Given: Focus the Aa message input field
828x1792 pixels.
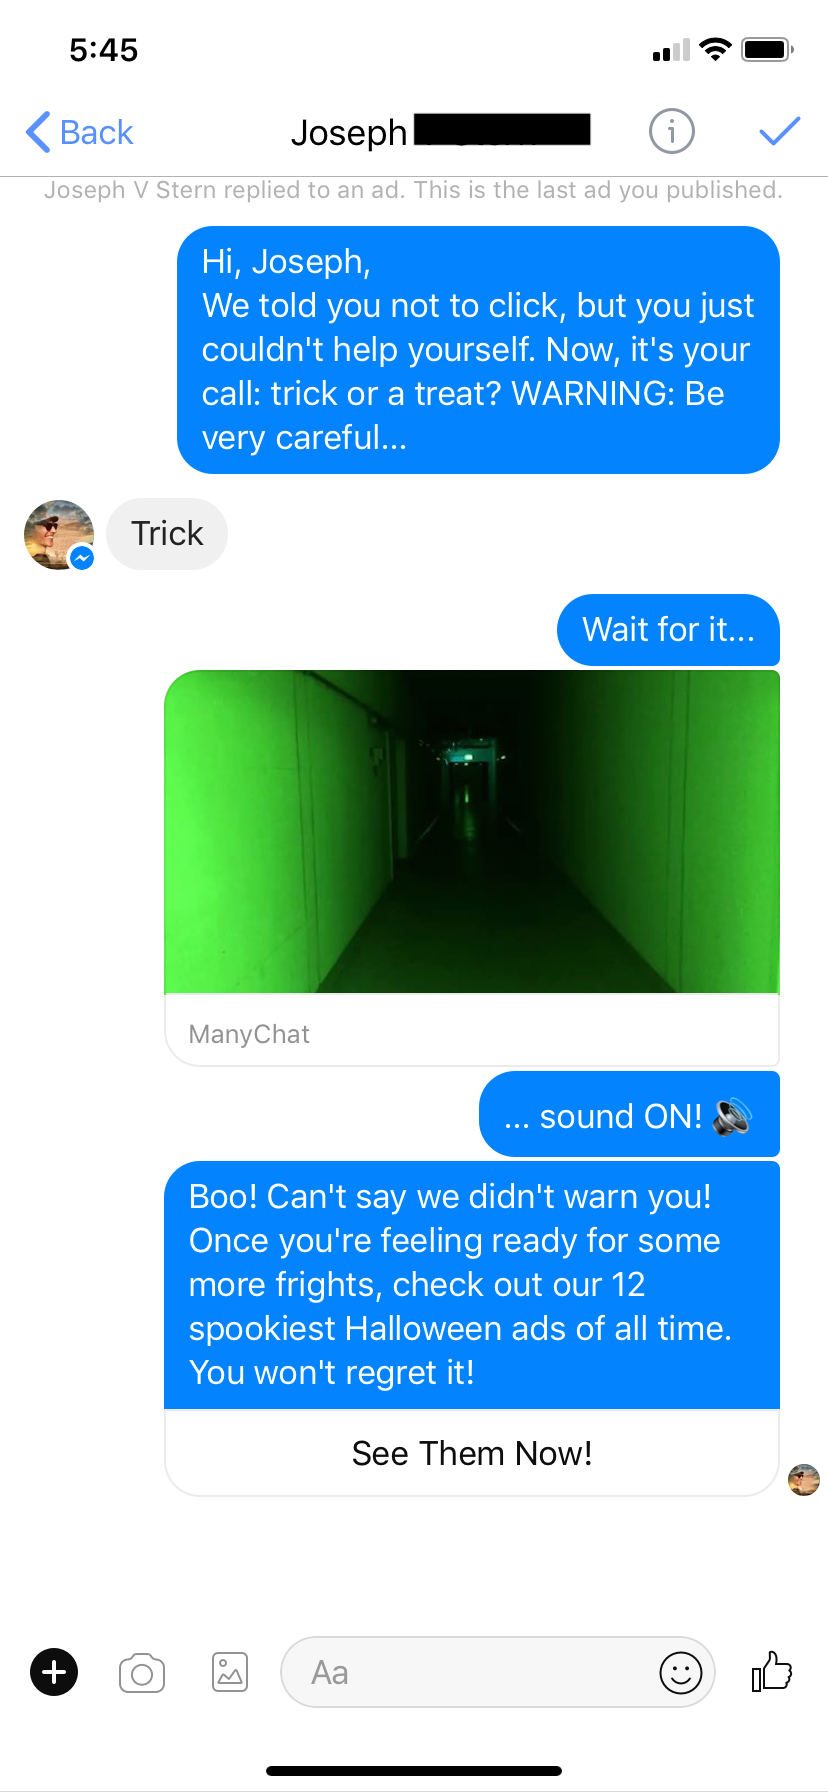Looking at the screenshot, I should [498, 1672].
